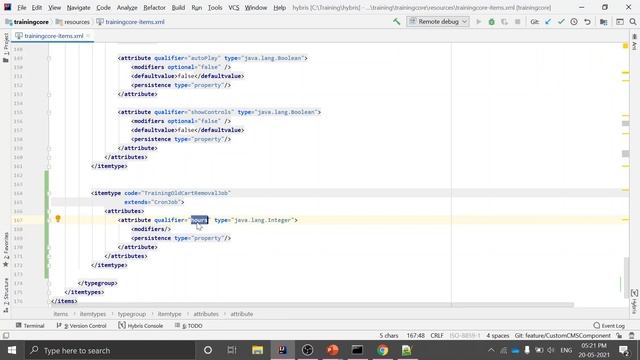The width and height of the screenshot is (640, 360).
Task: Click the taskbar search box
Action: [109, 350]
